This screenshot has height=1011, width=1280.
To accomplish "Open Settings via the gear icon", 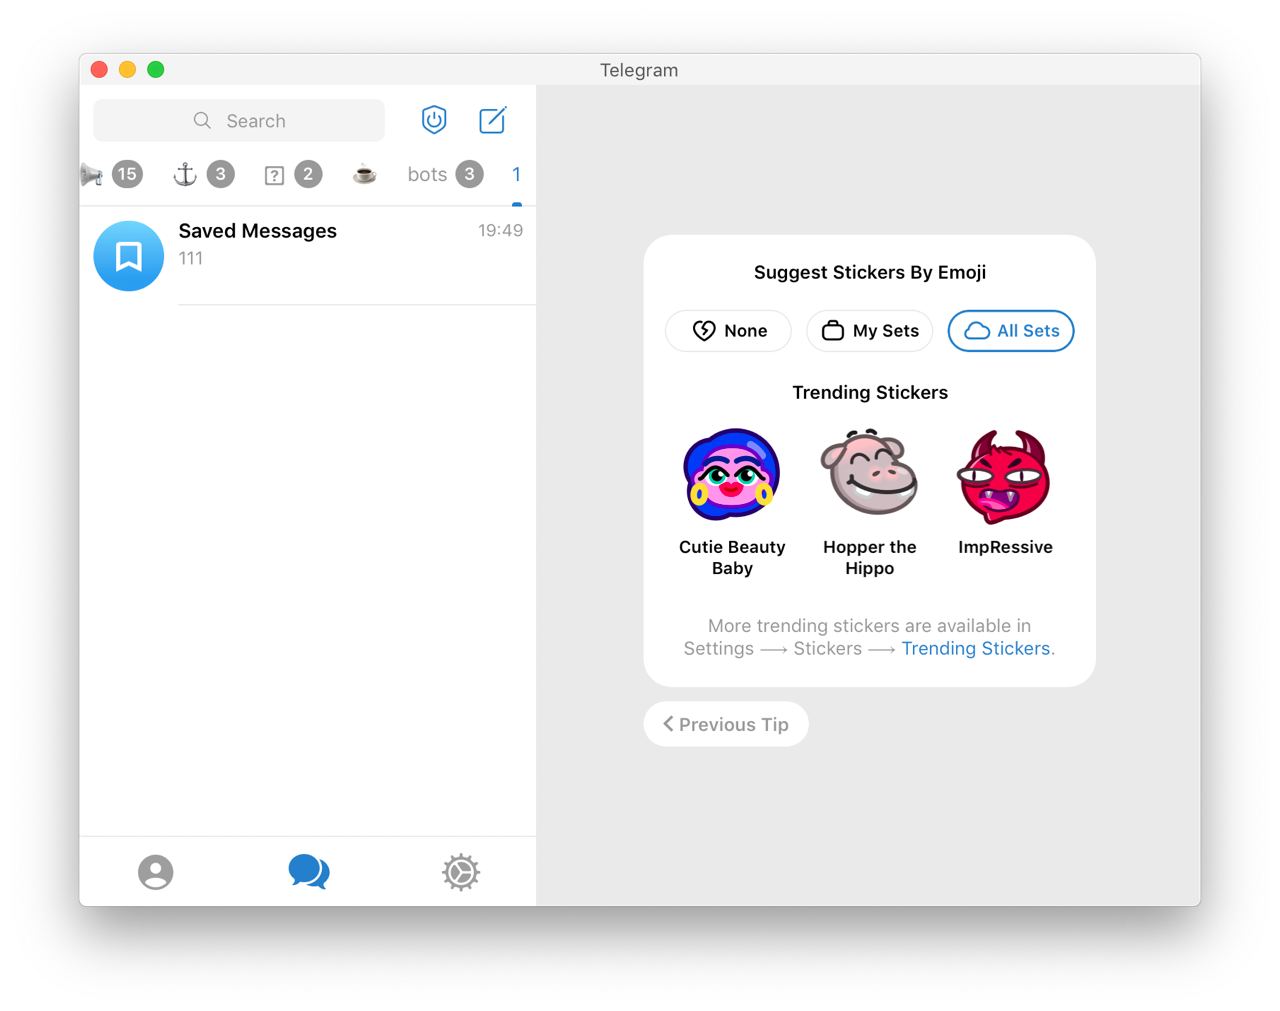I will (461, 872).
